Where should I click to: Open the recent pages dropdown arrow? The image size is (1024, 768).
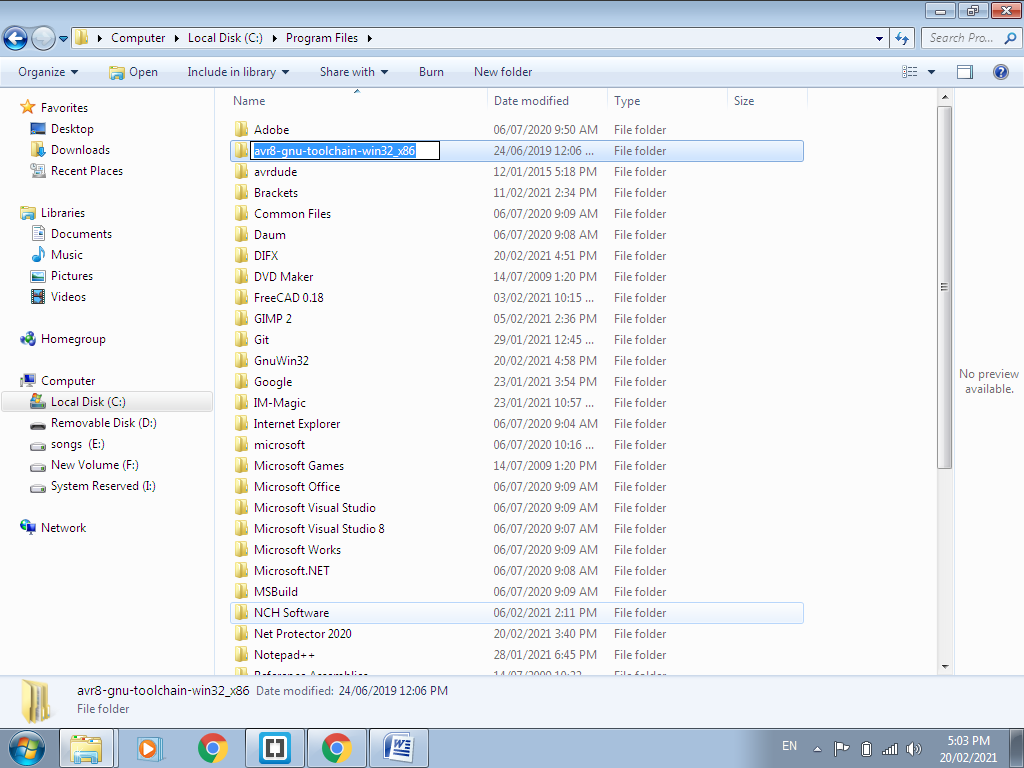[63, 39]
